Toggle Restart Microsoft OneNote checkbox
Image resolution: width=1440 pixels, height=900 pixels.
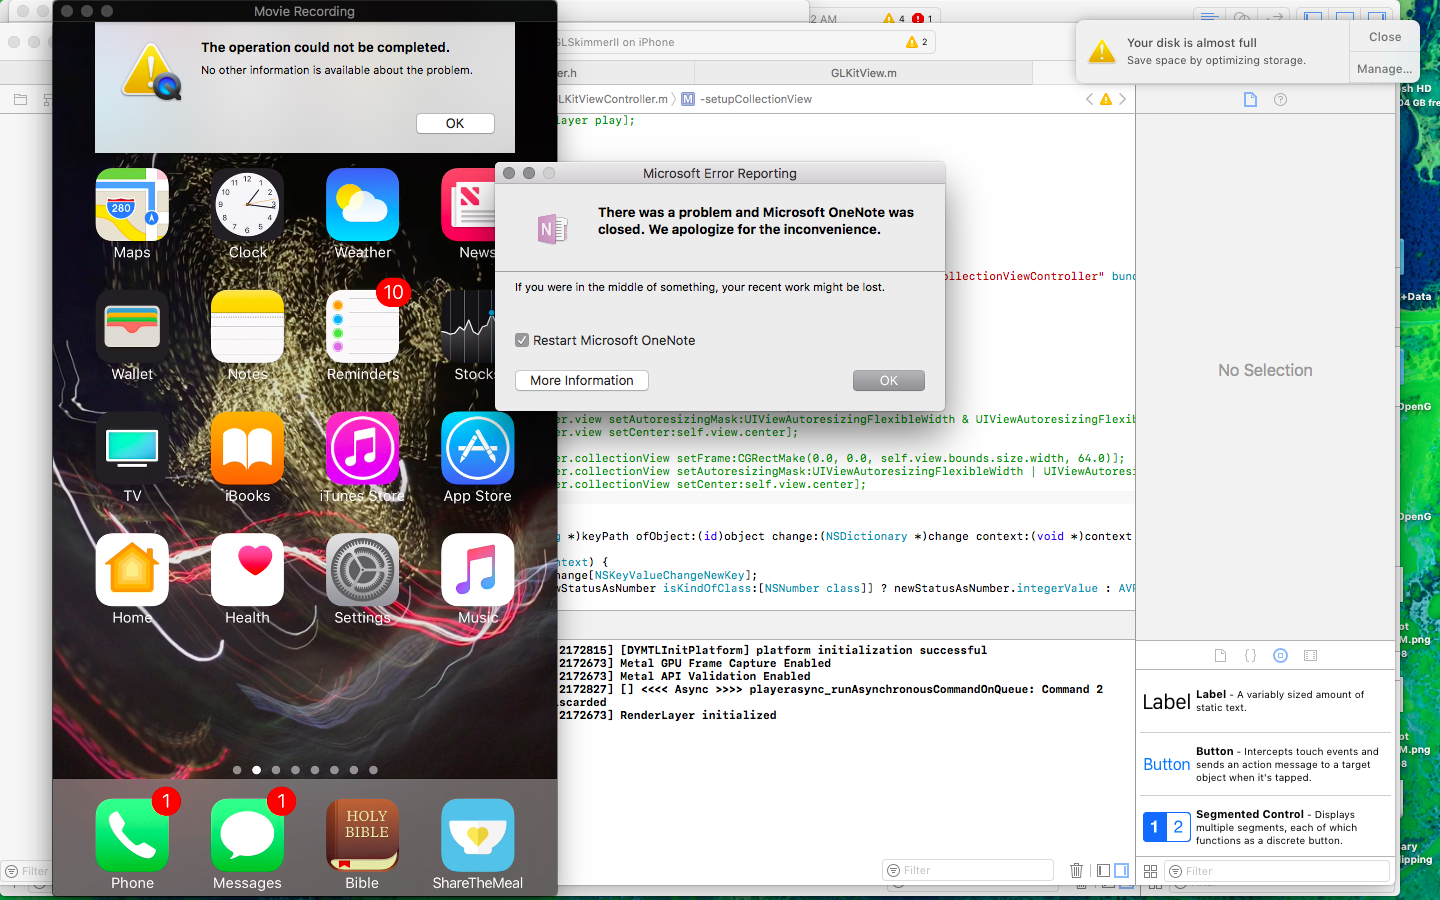click(522, 340)
